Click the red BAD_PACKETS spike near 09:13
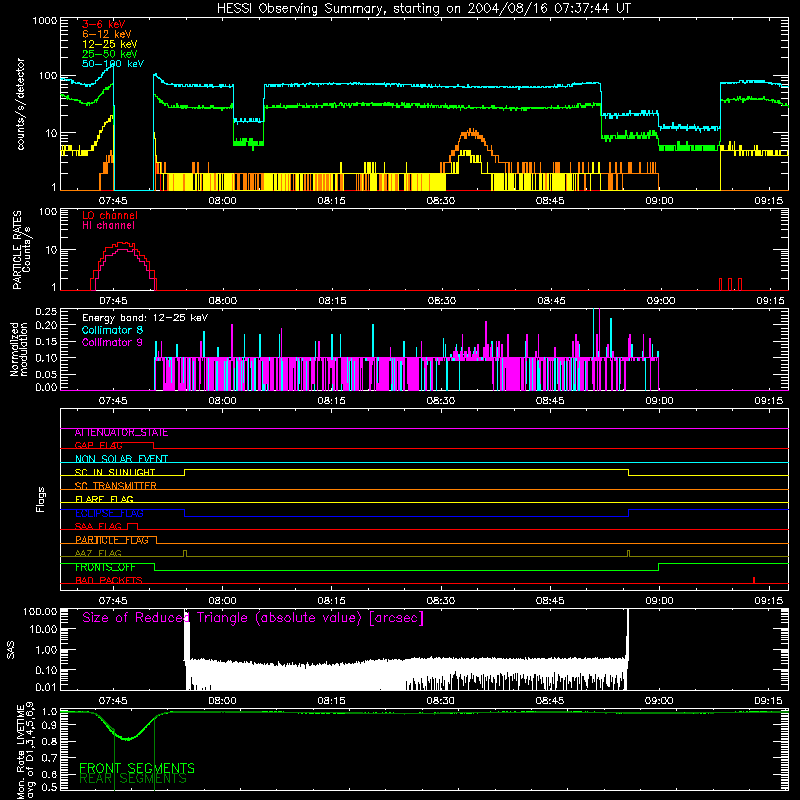The width and height of the screenshot is (800, 800). (x=754, y=580)
